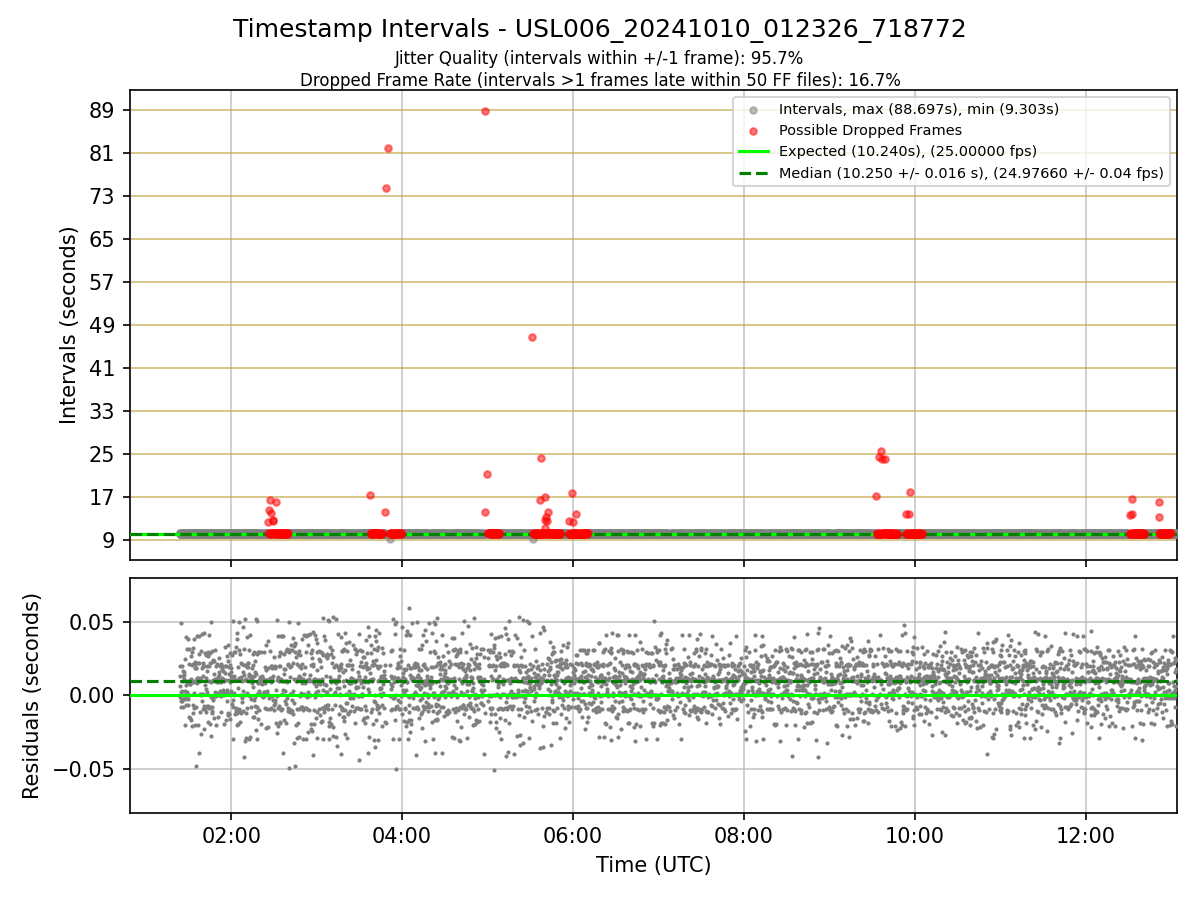Click the dashed green legend line for Median

tap(753, 173)
